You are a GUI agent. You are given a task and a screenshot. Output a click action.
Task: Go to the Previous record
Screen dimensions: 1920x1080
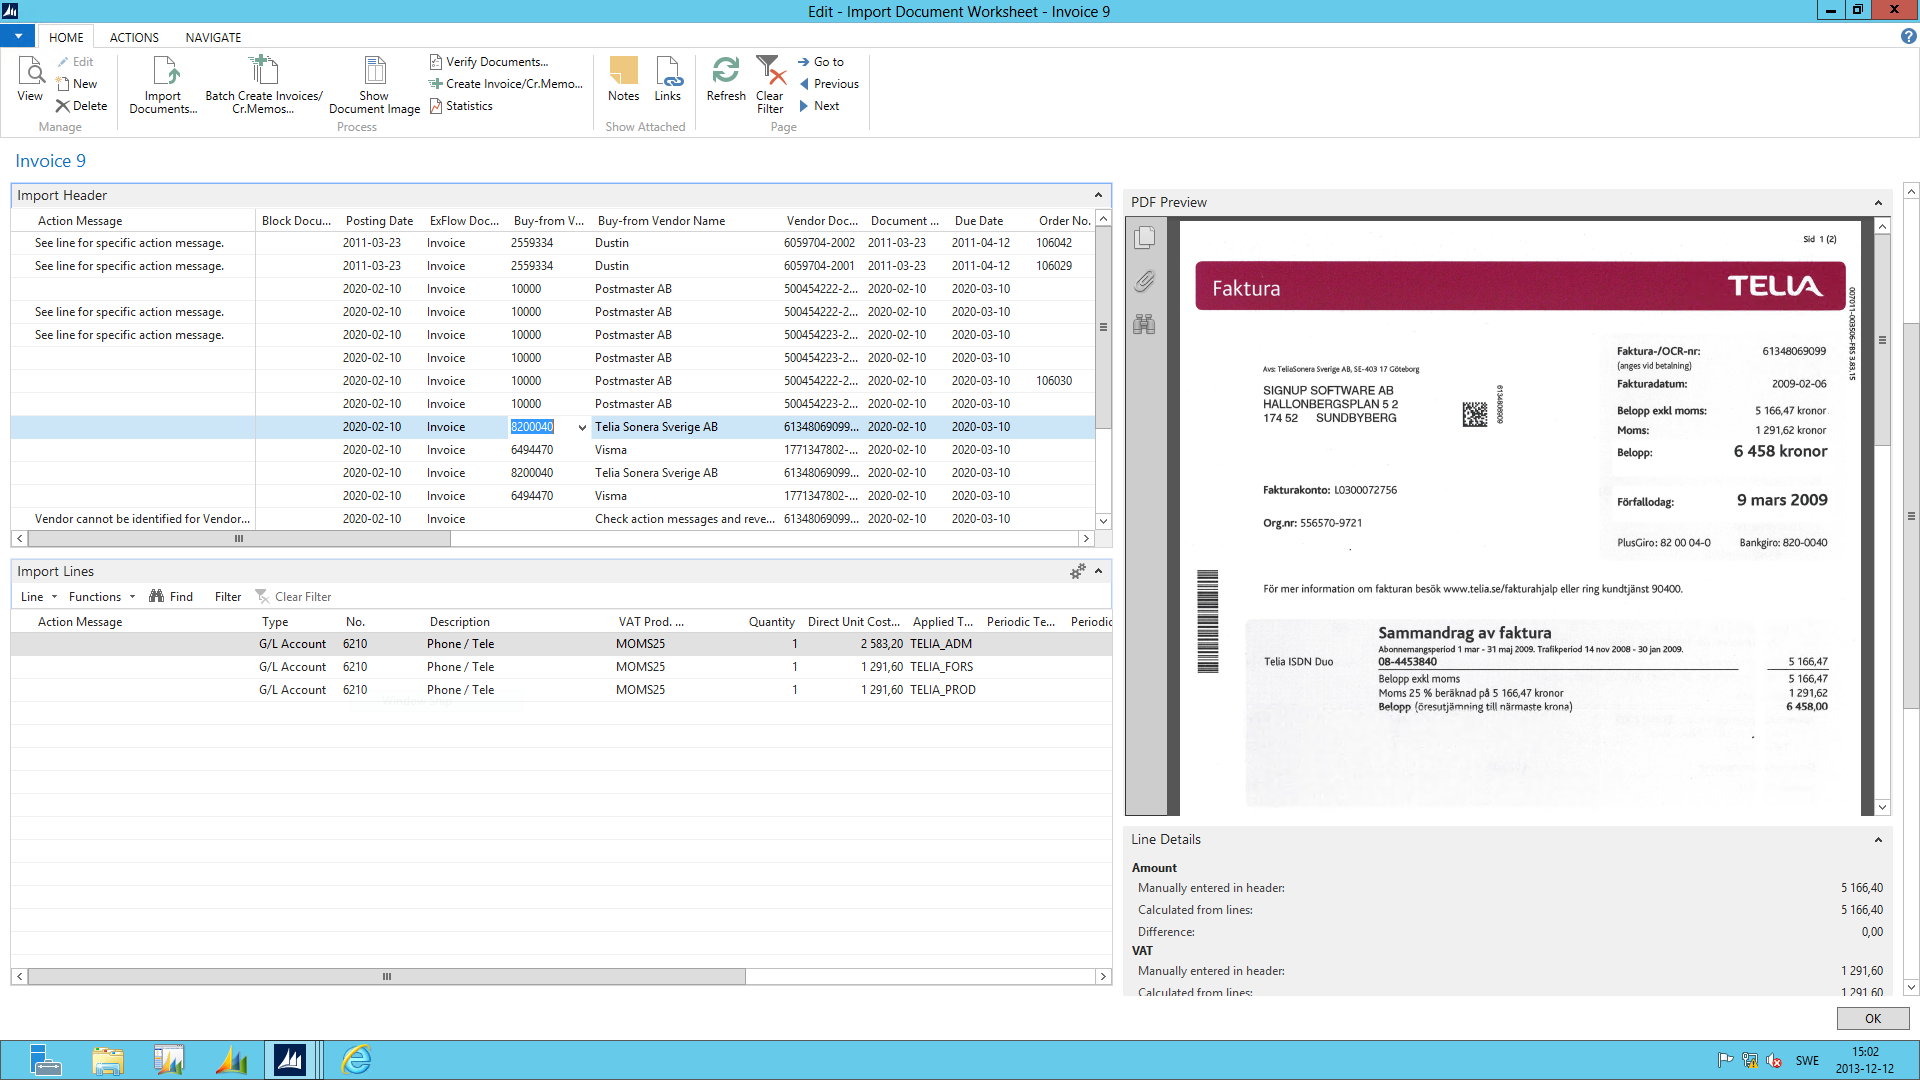828,84
